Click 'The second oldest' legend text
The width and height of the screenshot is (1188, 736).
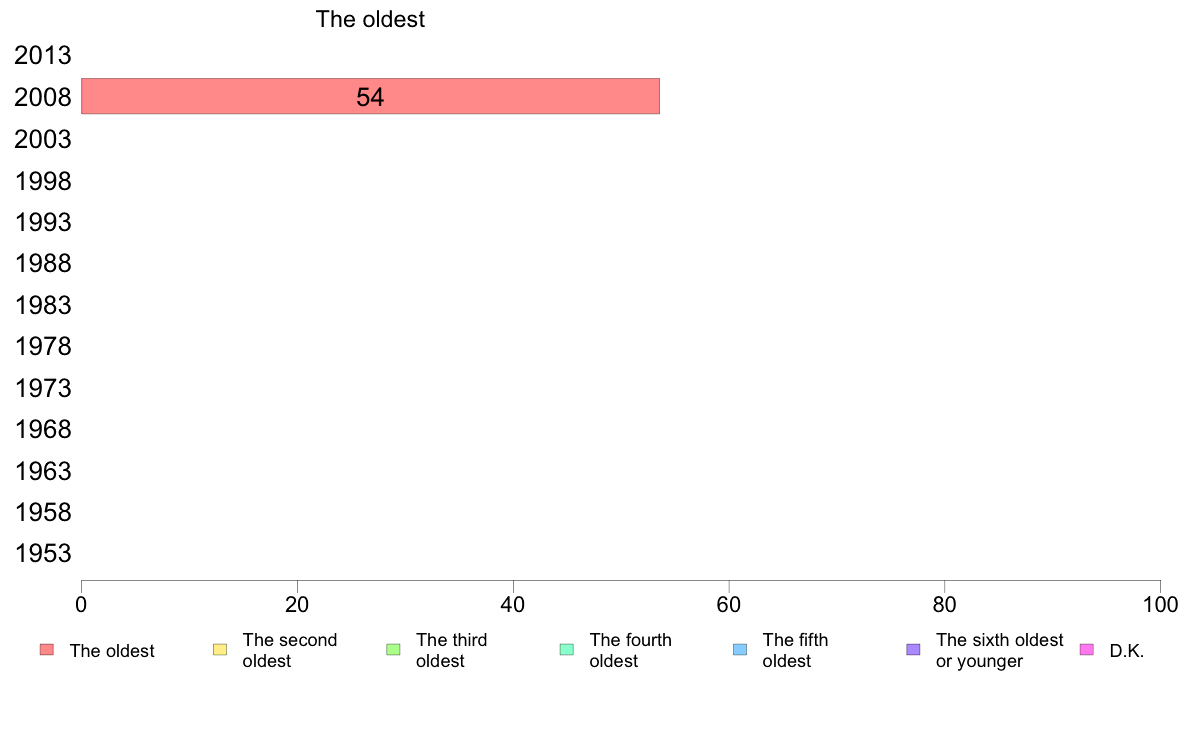(x=289, y=650)
